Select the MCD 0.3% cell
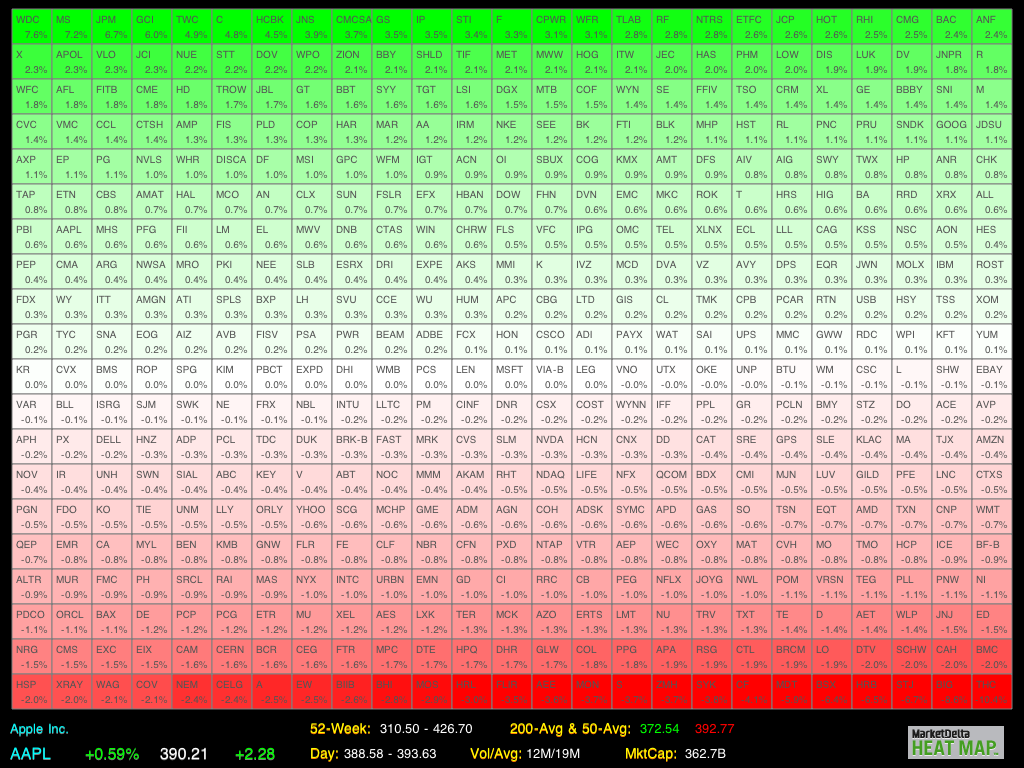The width and height of the screenshot is (1024, 768). [632, 272]
